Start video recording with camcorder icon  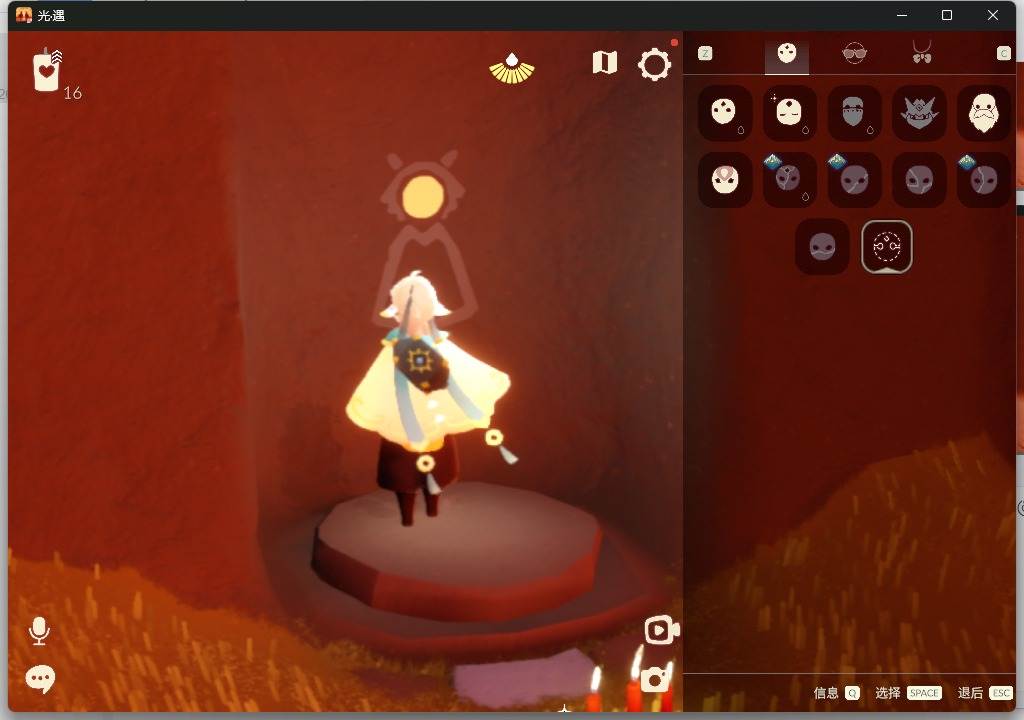pos(661,630)
